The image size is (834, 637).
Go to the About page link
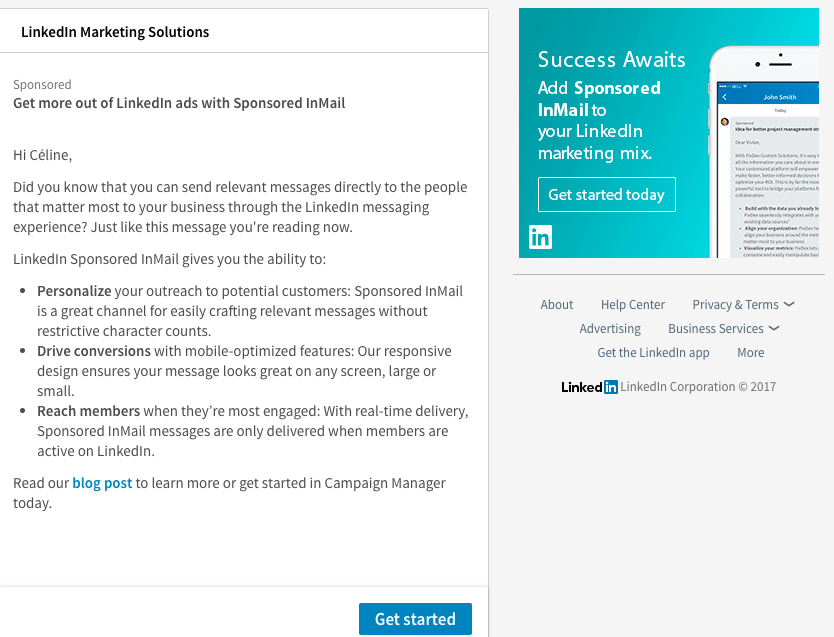[557, 305]
